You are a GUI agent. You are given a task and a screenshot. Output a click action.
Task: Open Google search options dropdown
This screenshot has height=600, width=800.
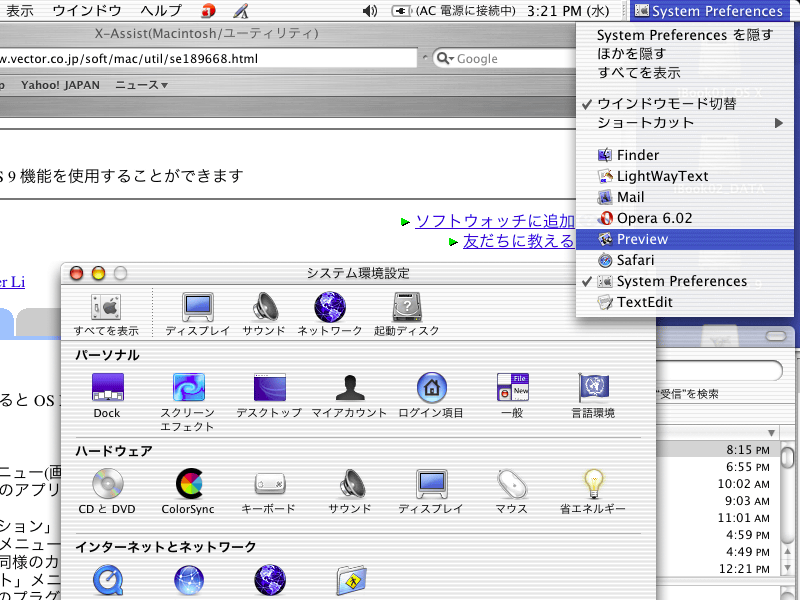(x=445, y=59)
